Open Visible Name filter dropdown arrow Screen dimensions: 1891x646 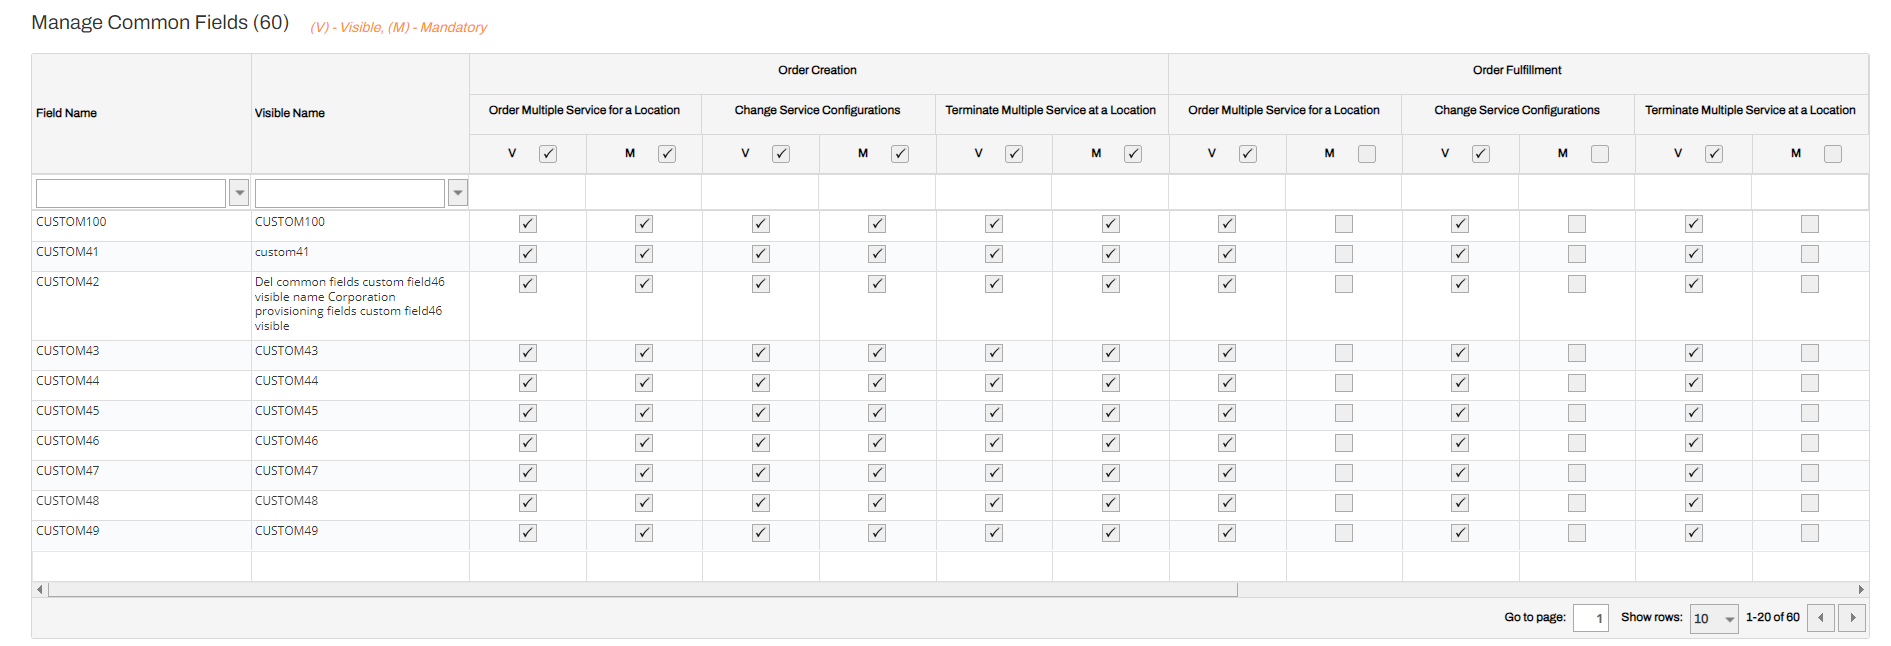pyautogui.click(x=458, y=193)
